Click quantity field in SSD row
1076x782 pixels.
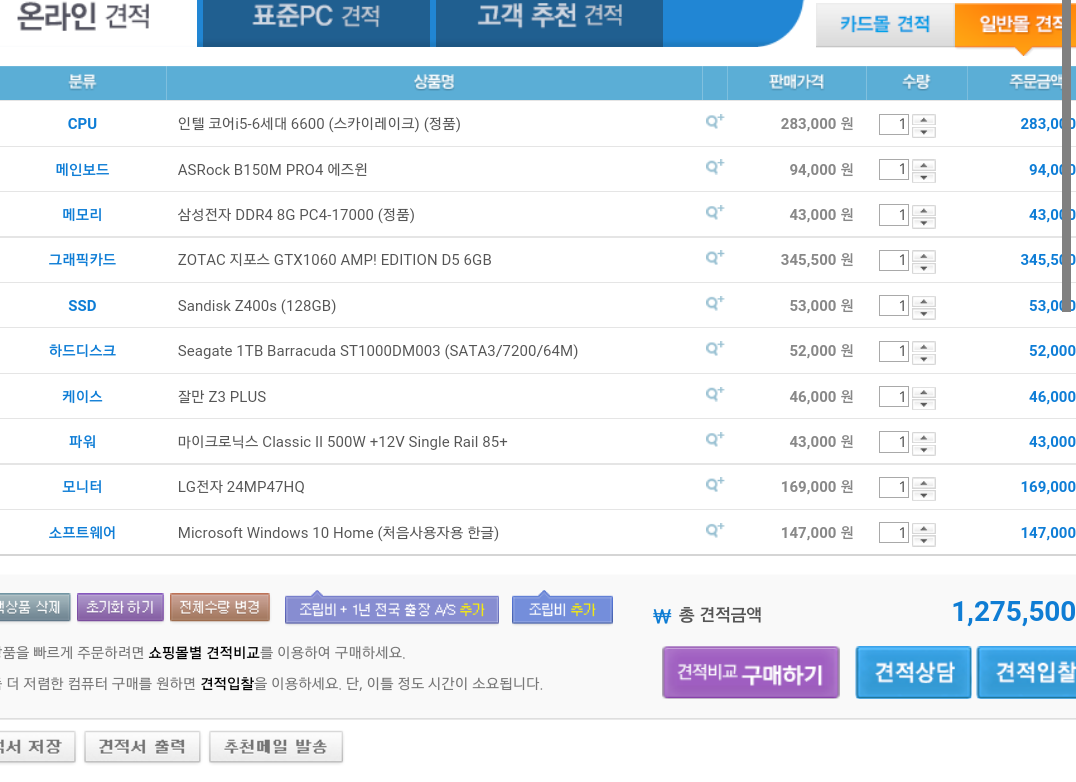(894, 306)
